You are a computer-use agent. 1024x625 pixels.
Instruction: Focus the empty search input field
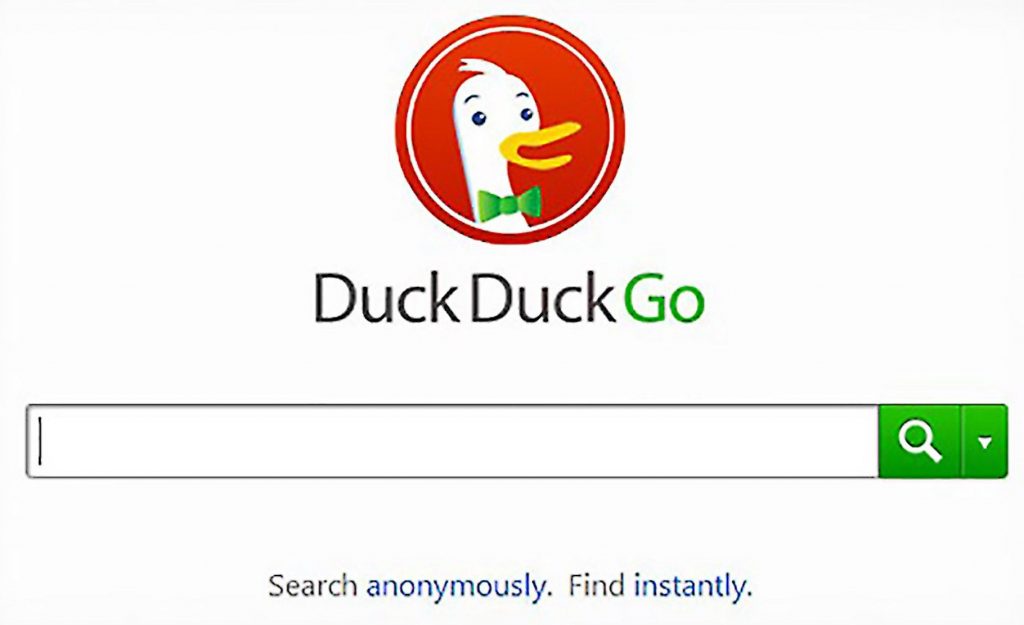453,441
